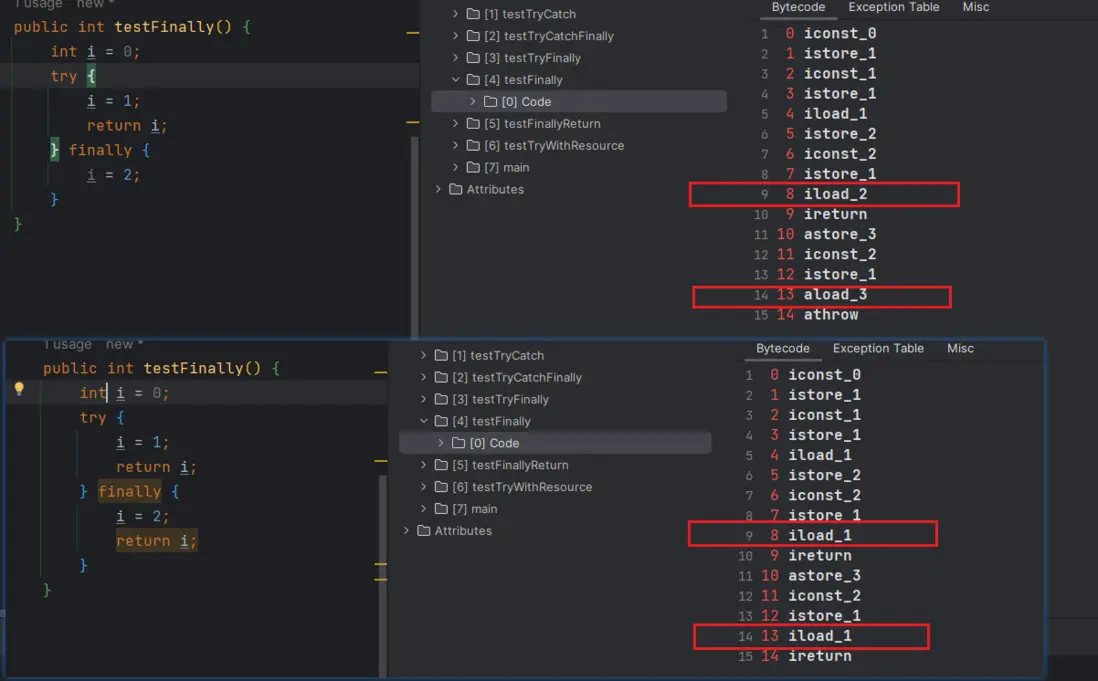Click 'i = 2;' line in upper editor

coord(113,175)
